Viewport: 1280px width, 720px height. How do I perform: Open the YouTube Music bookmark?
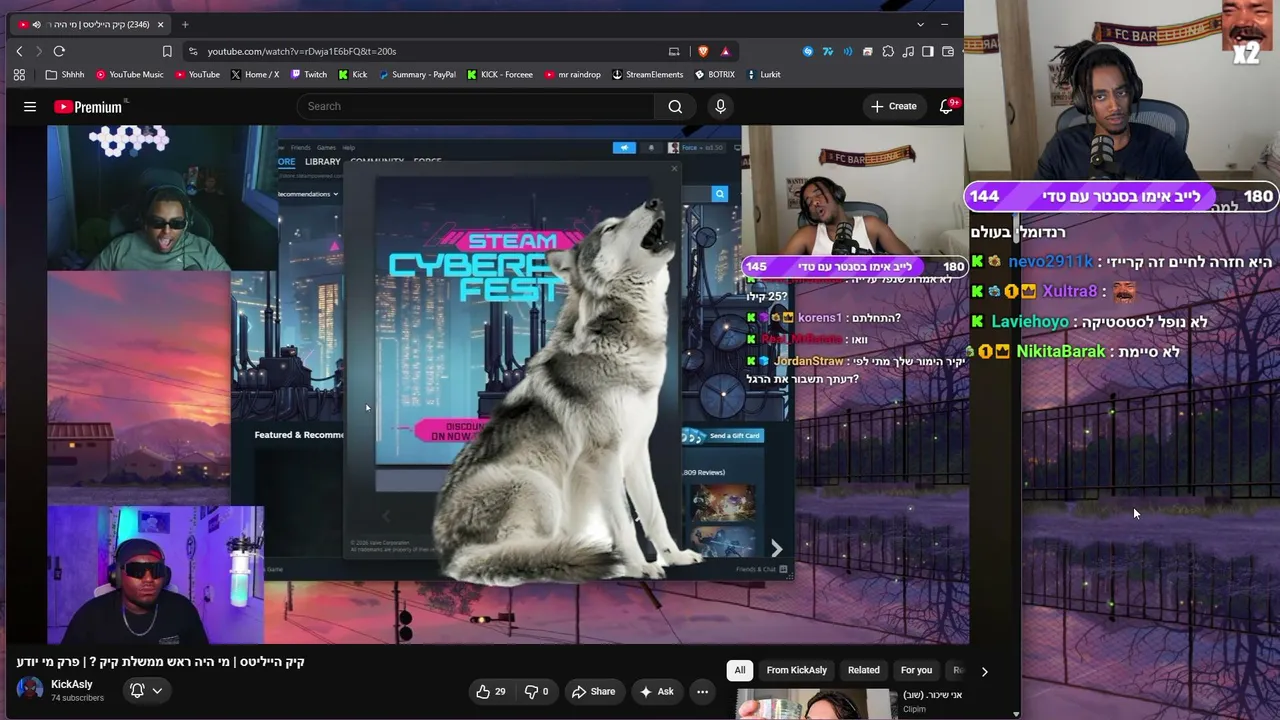click(129, 74)
